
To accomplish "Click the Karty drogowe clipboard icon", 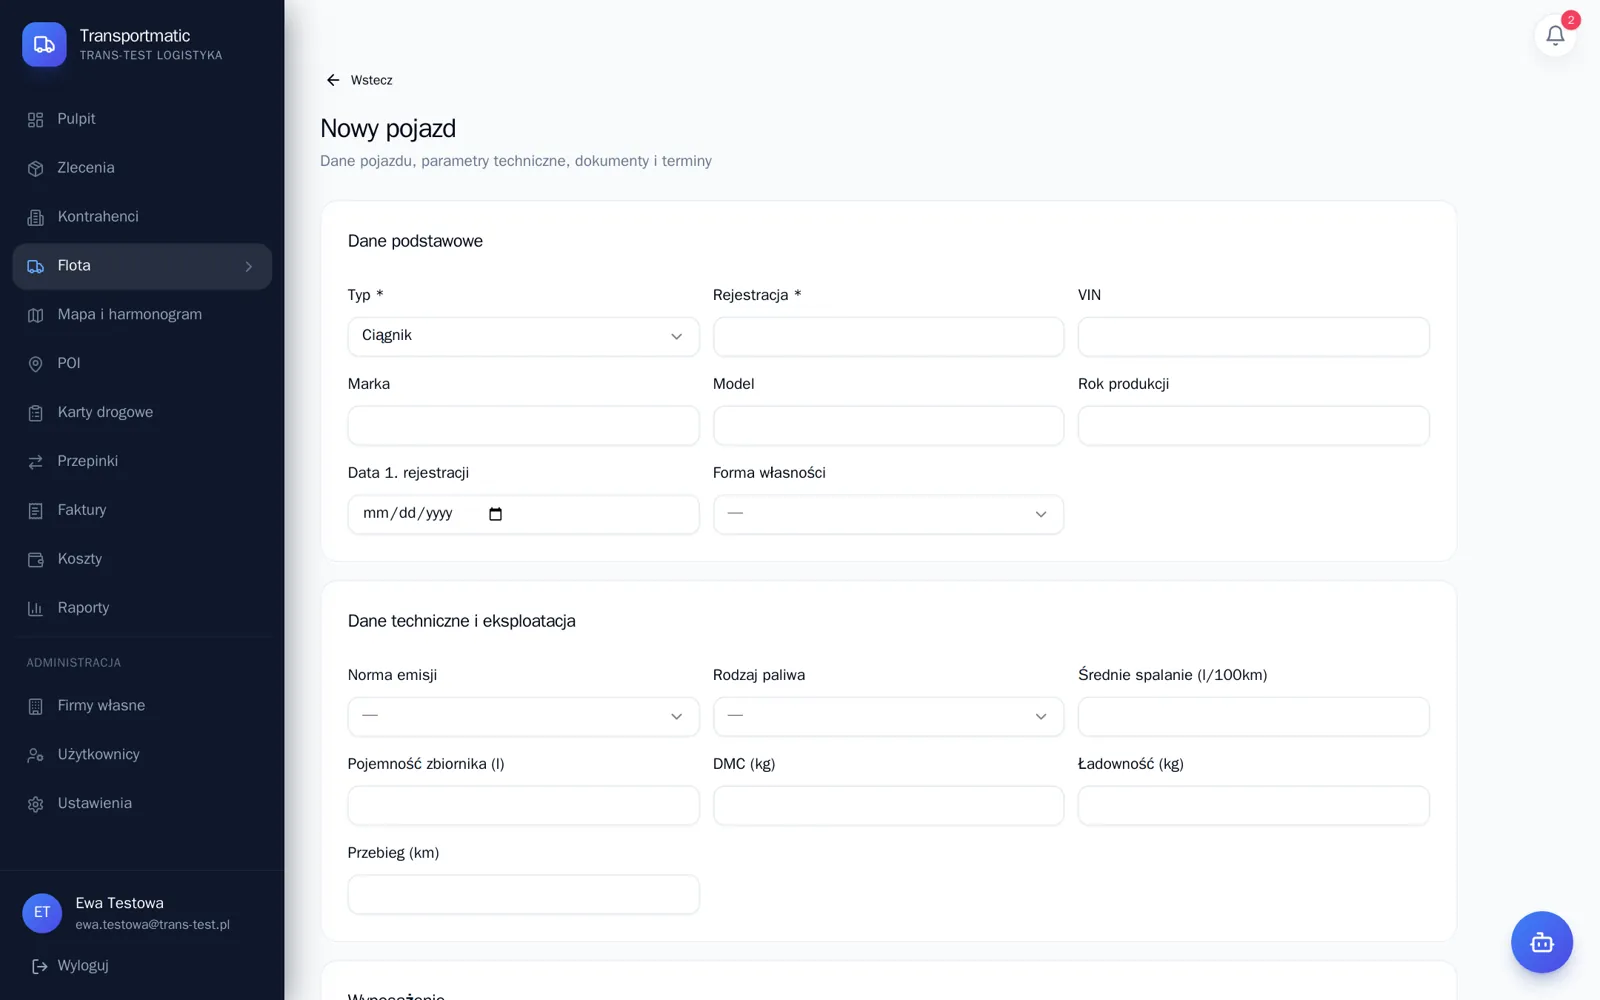I will pos(35,413).
